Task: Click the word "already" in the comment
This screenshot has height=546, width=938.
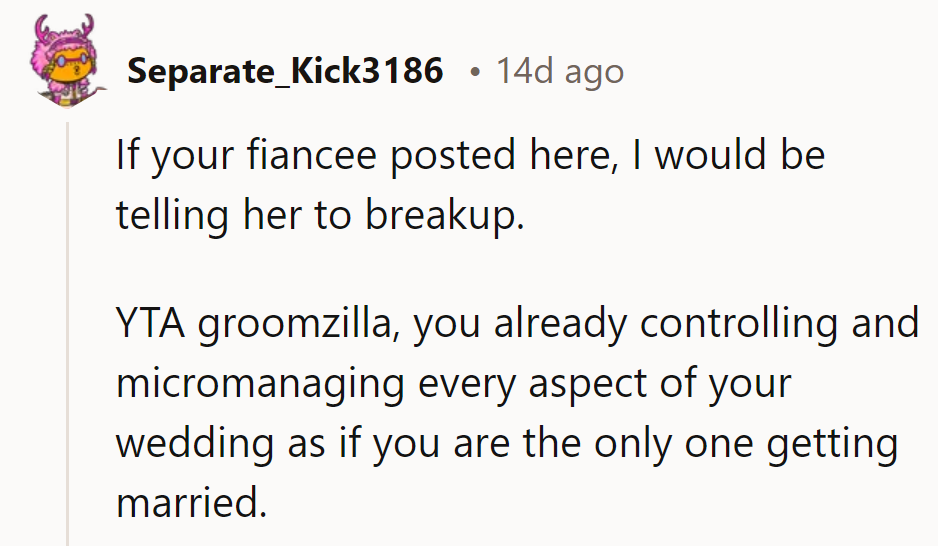Action: (x=560, y=326)
